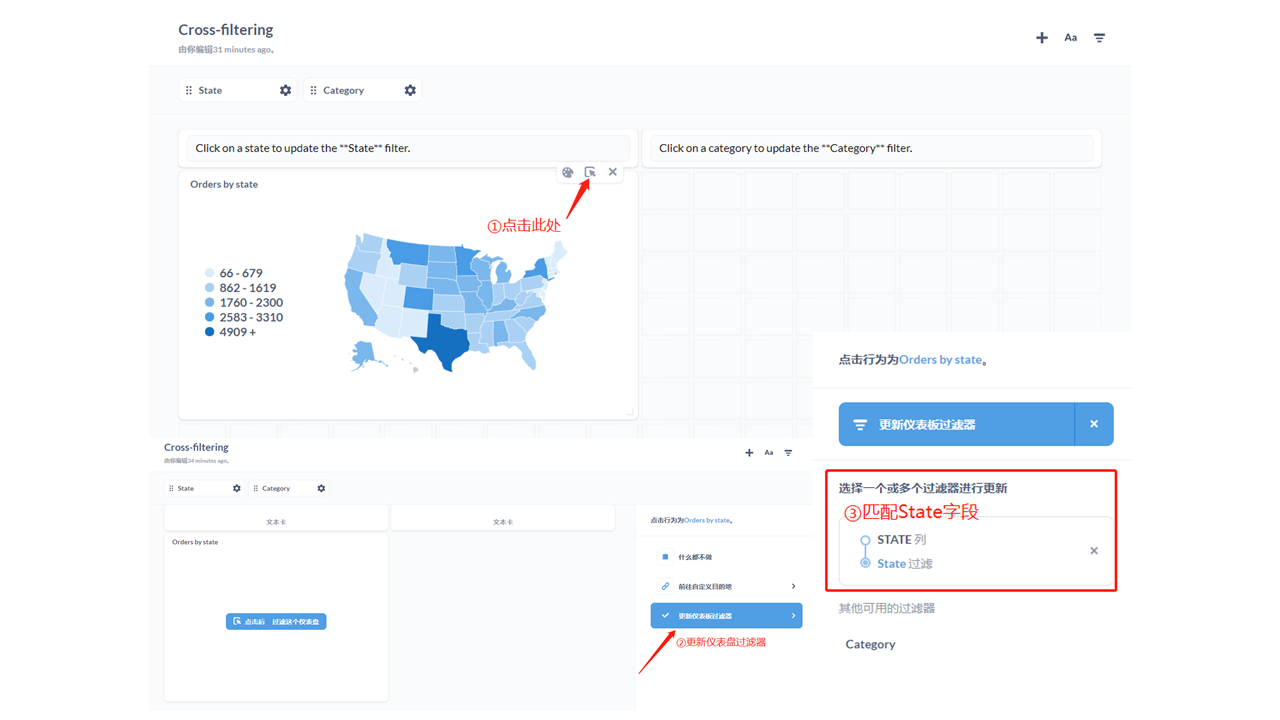Click the + icon in the top-right toolbar
Screen dimensions: 1280x720
click(1041, 37)
